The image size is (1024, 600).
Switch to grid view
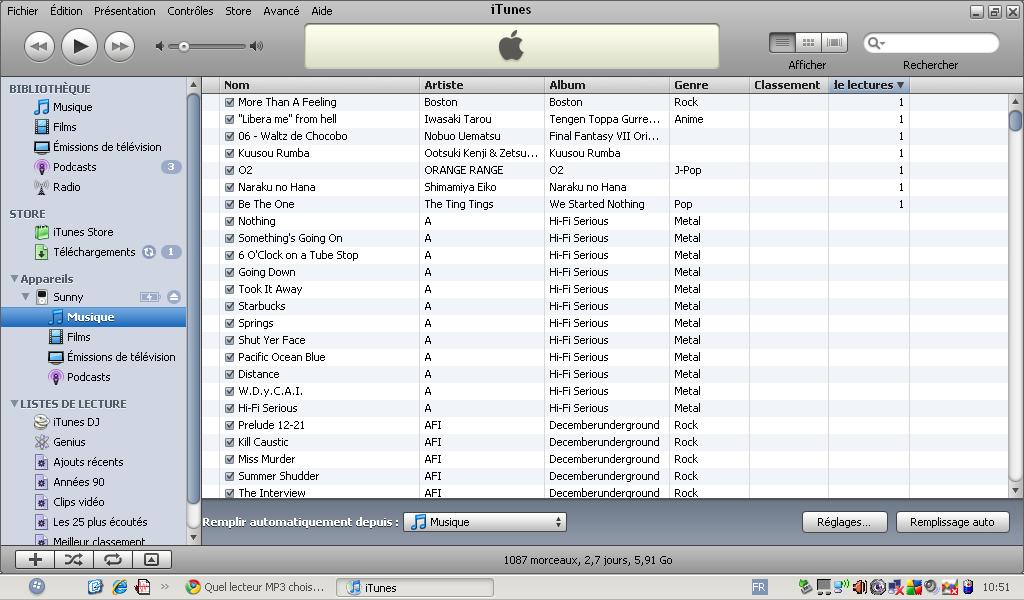click(808, 43)
